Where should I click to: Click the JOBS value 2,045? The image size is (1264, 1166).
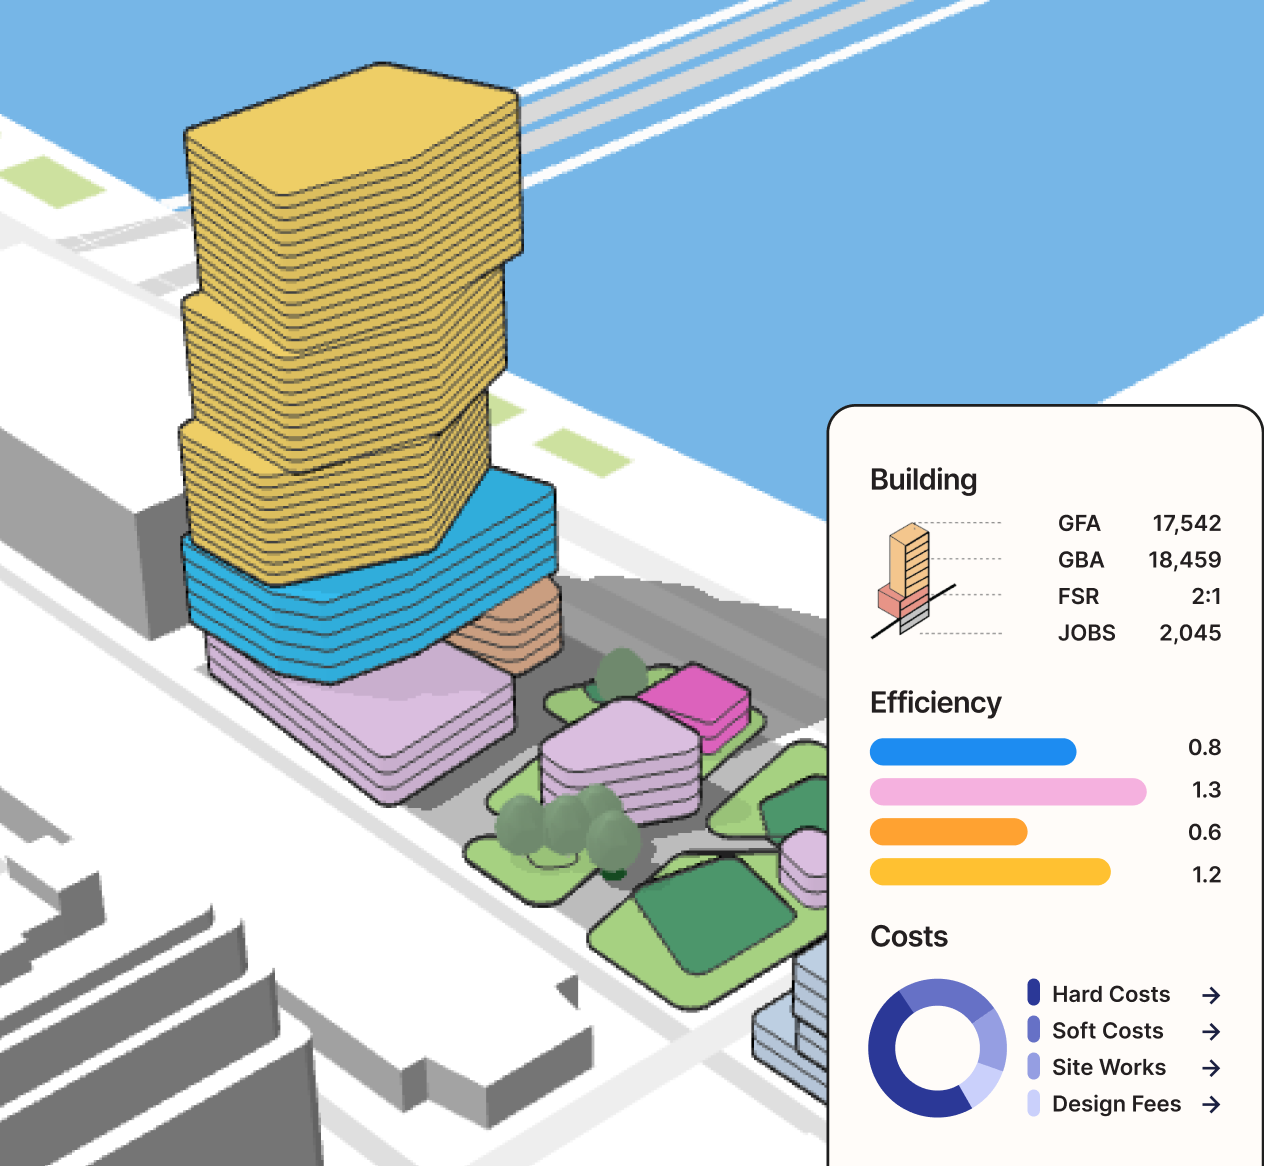coord(1190,633)
